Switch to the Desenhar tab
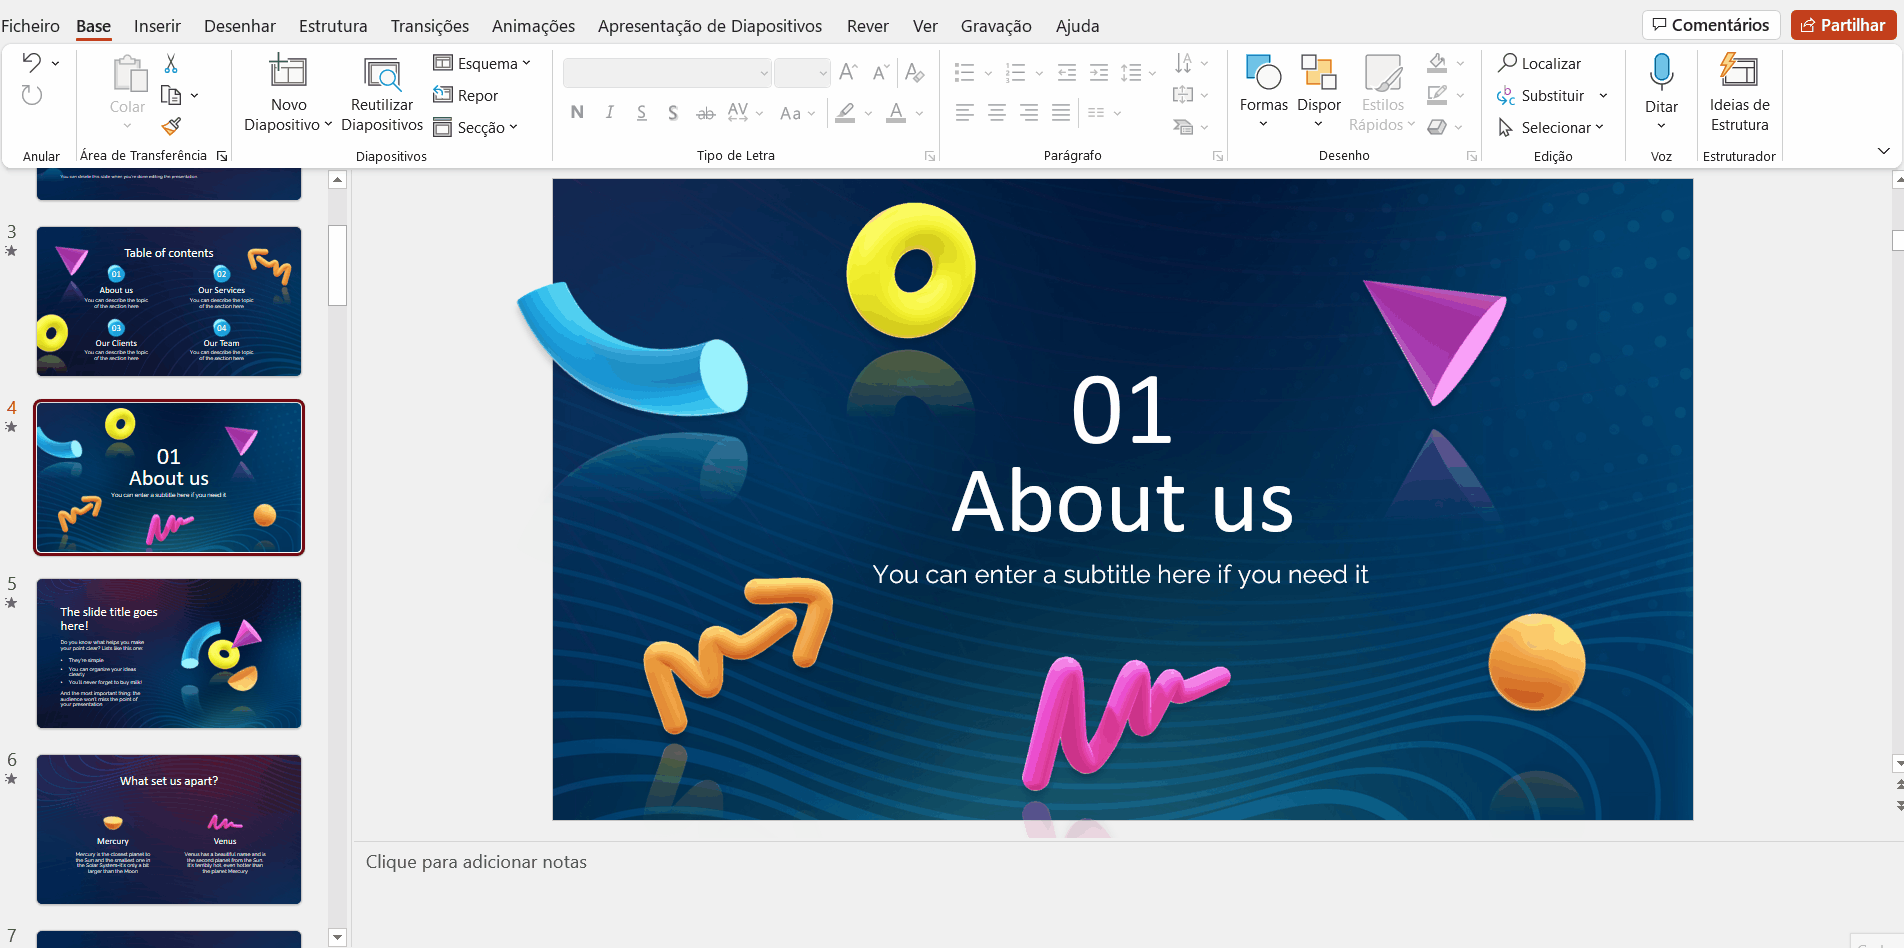This screenshot has height=948, width=1904. point(240,26)
